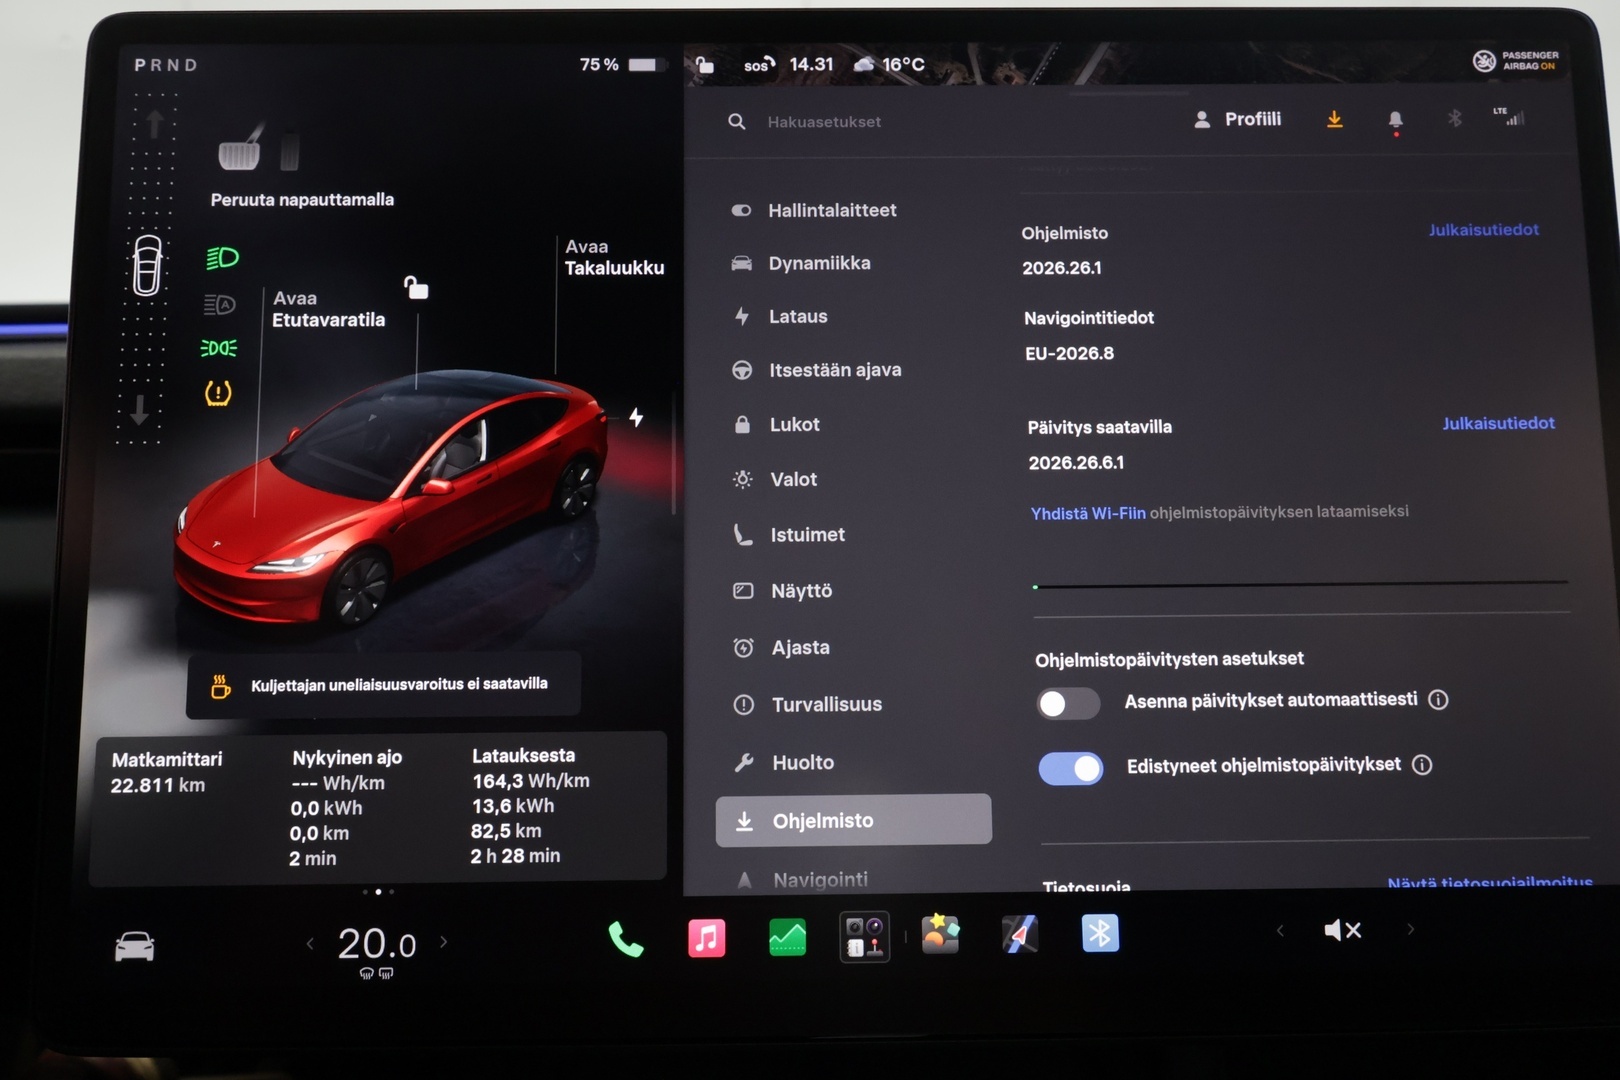This screenshot has width=1620, height=1080.
Task: Disable Edistyneet ohjelmistopäivitykset toggle
Action: pos(1071,768)
